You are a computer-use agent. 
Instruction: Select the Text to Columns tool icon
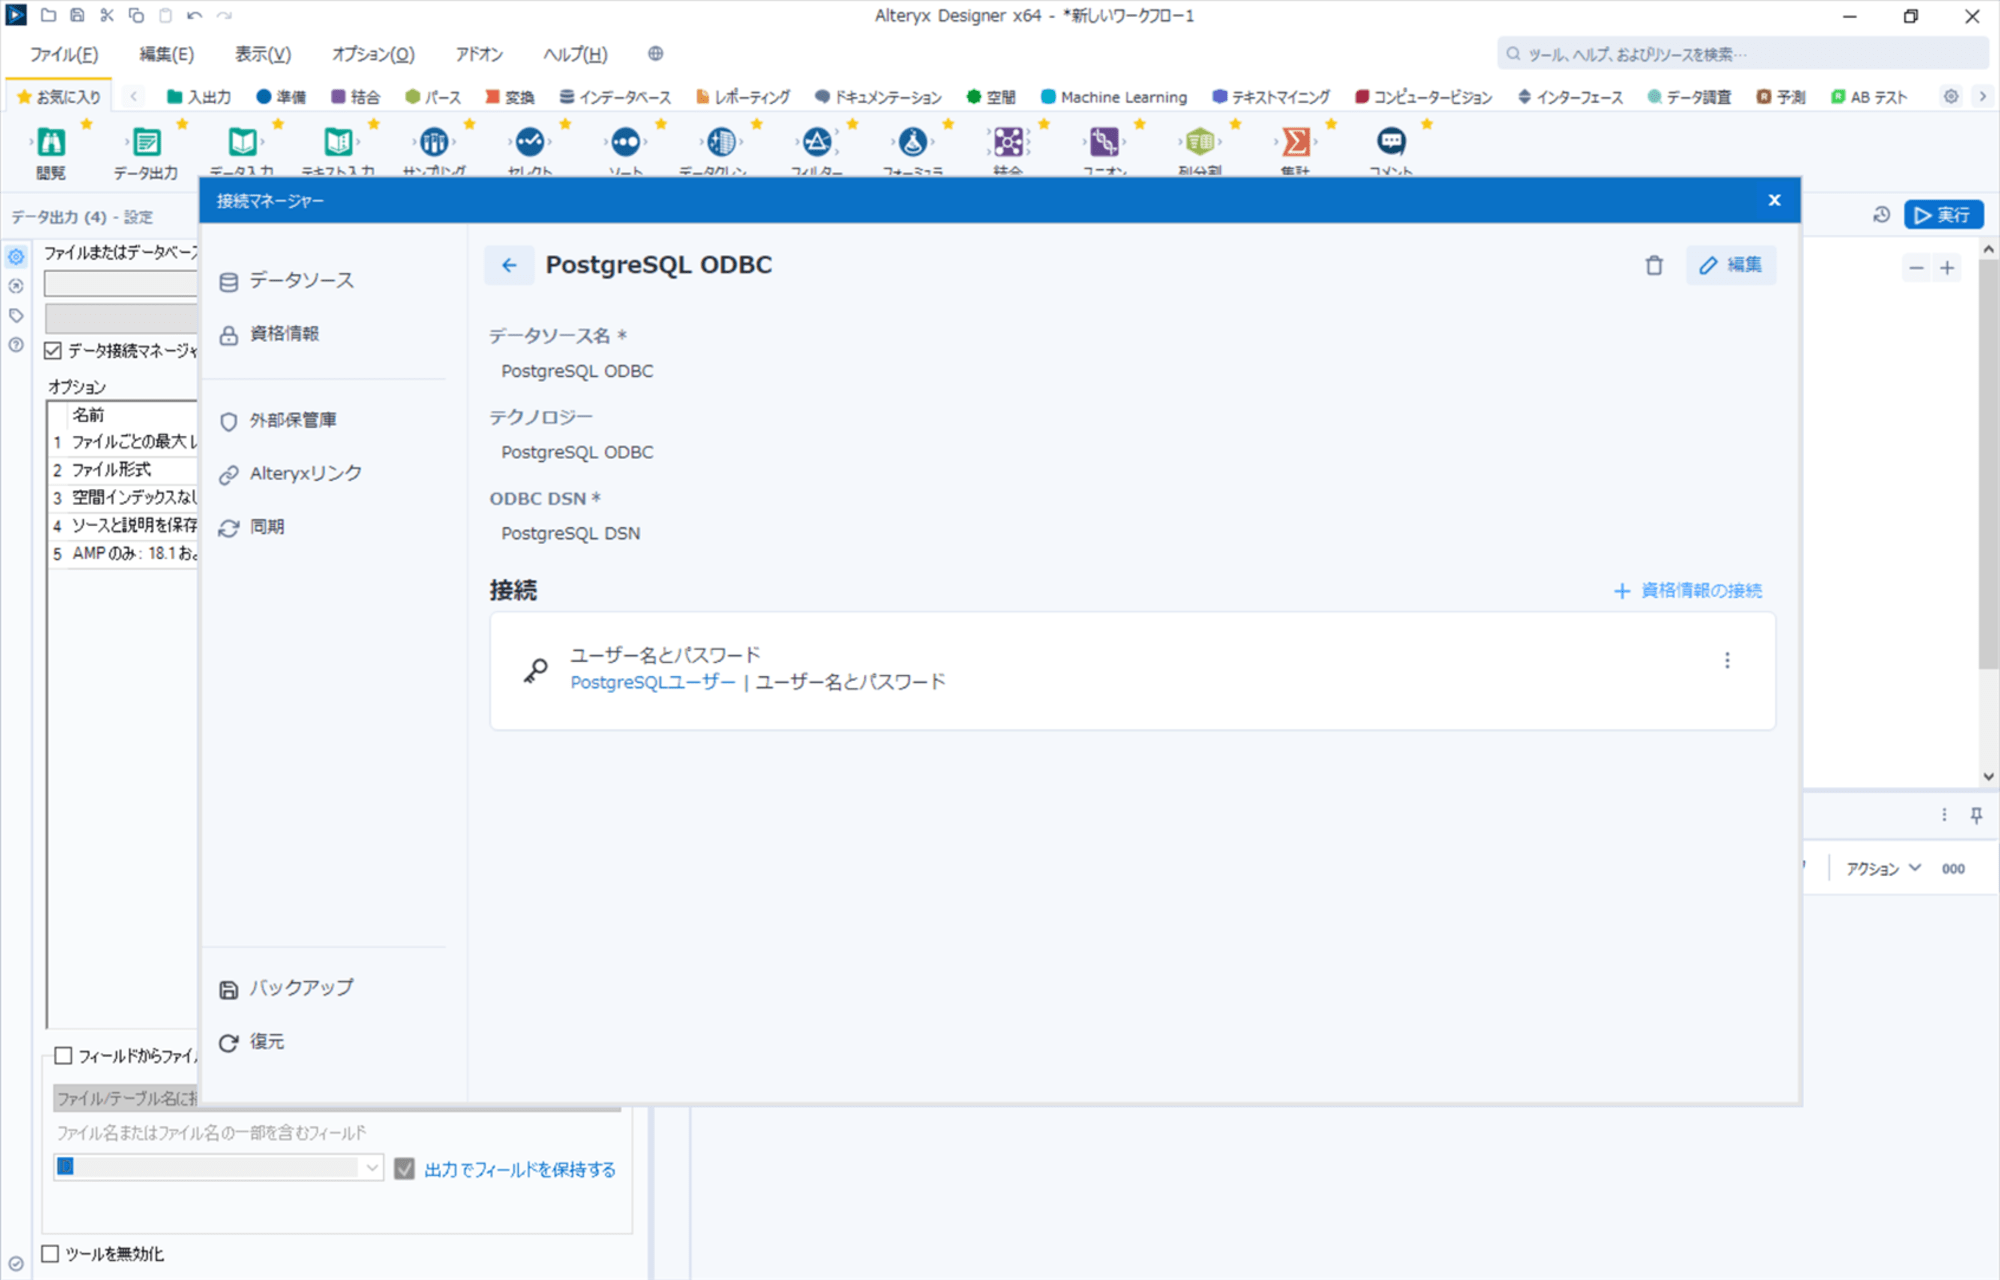1200,142
